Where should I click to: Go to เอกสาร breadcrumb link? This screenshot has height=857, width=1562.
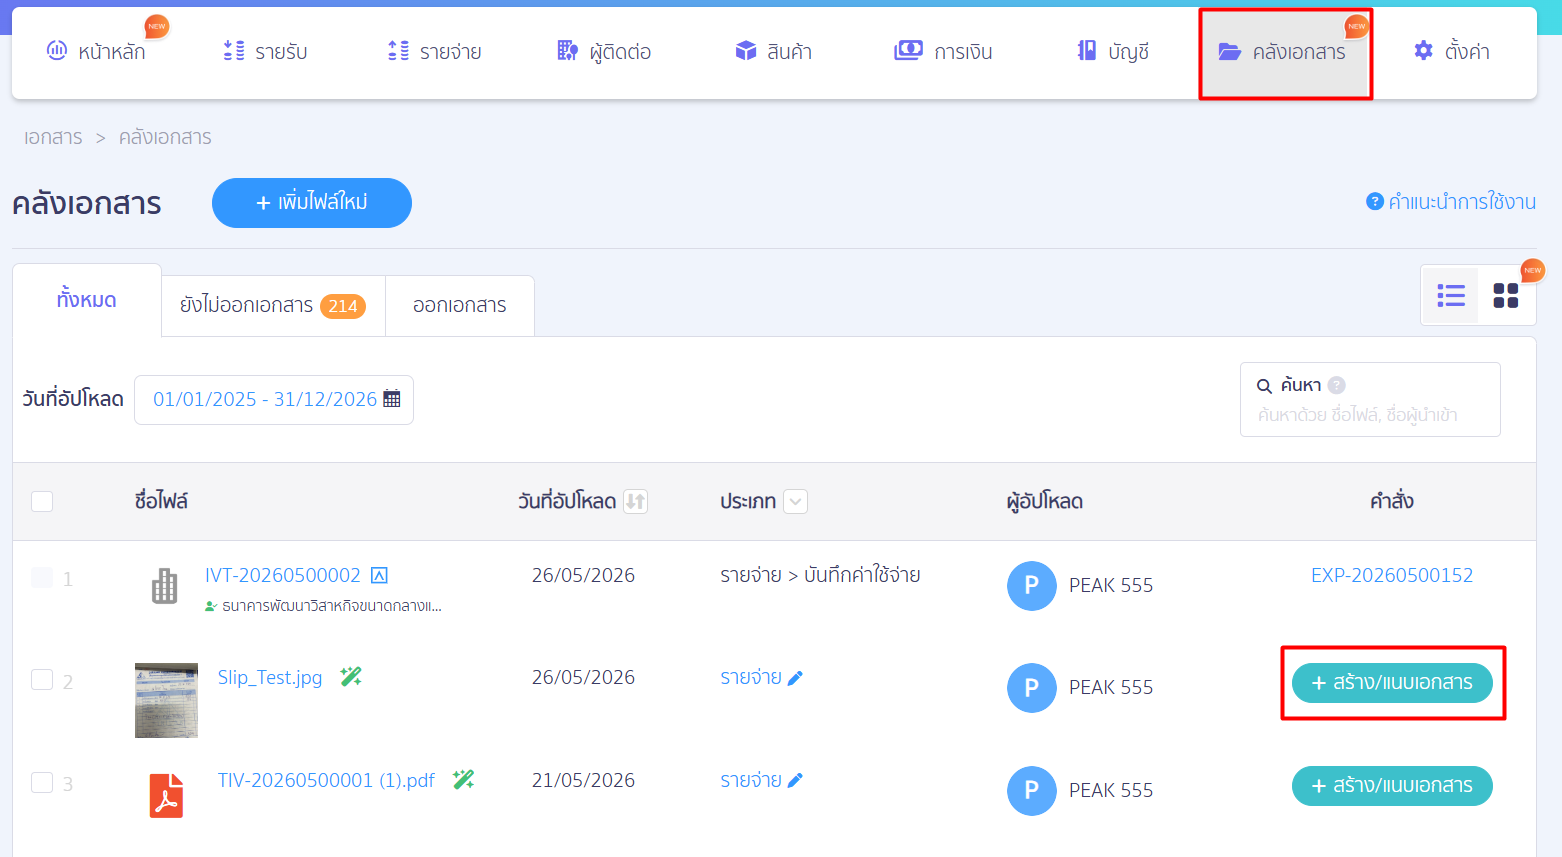tap(53, 137)
